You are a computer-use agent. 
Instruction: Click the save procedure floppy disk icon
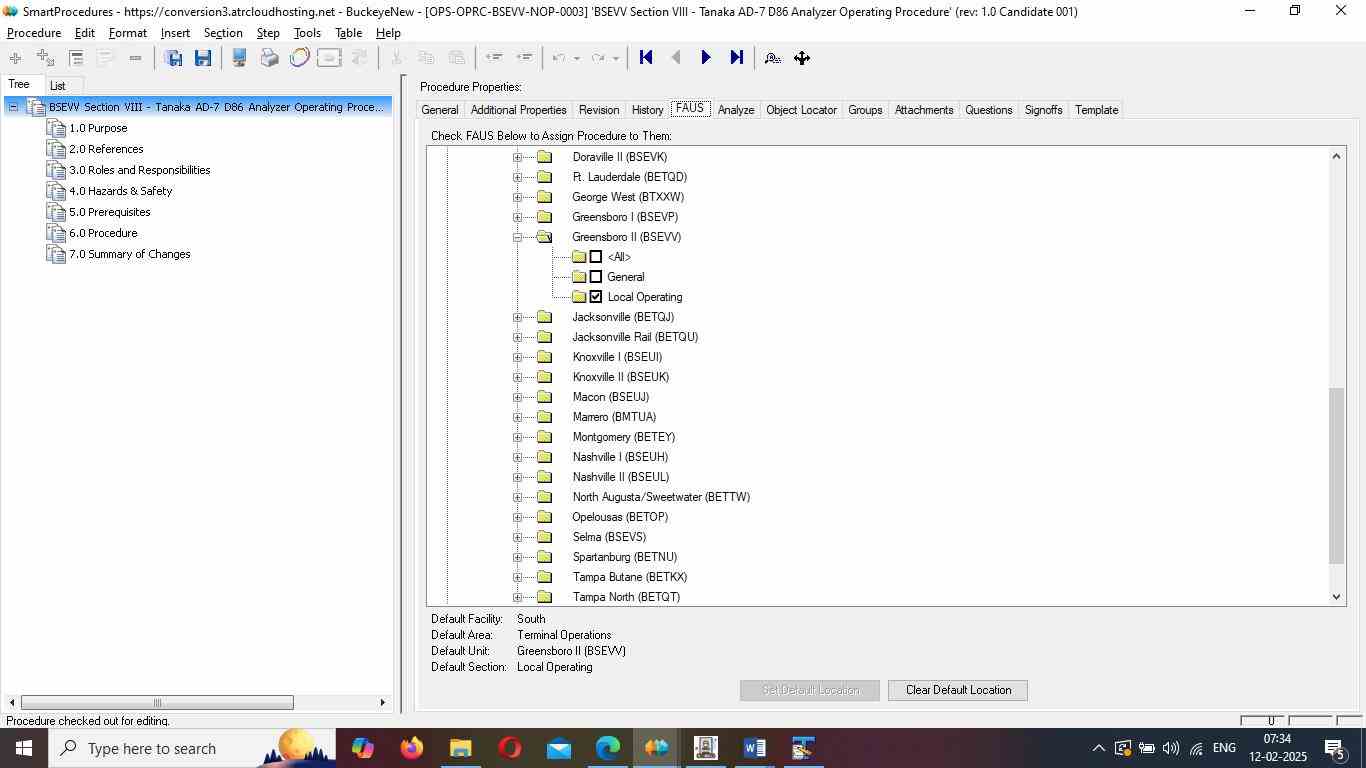[x=203, y=58]
